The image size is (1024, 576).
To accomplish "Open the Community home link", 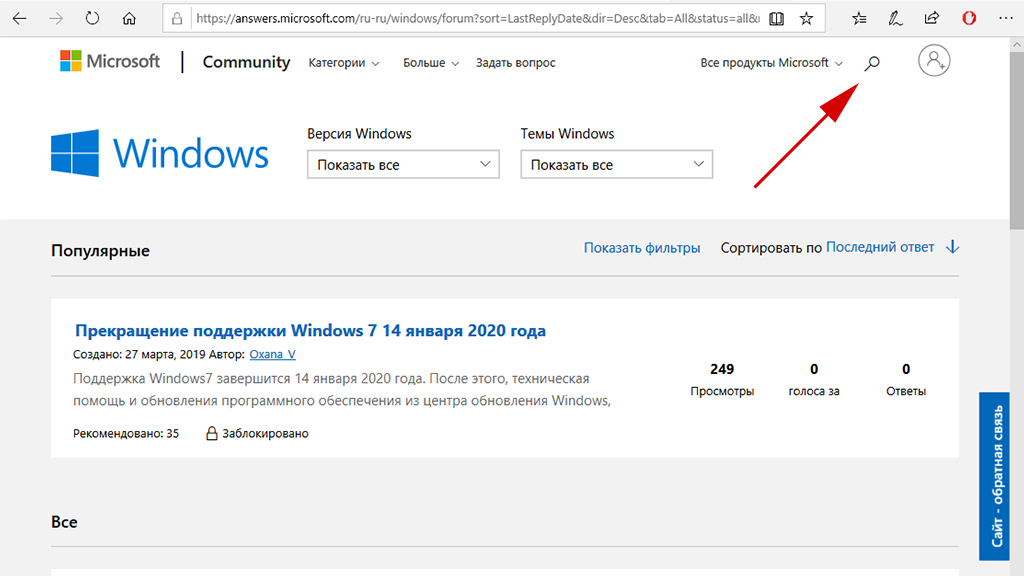I will 246,62.
